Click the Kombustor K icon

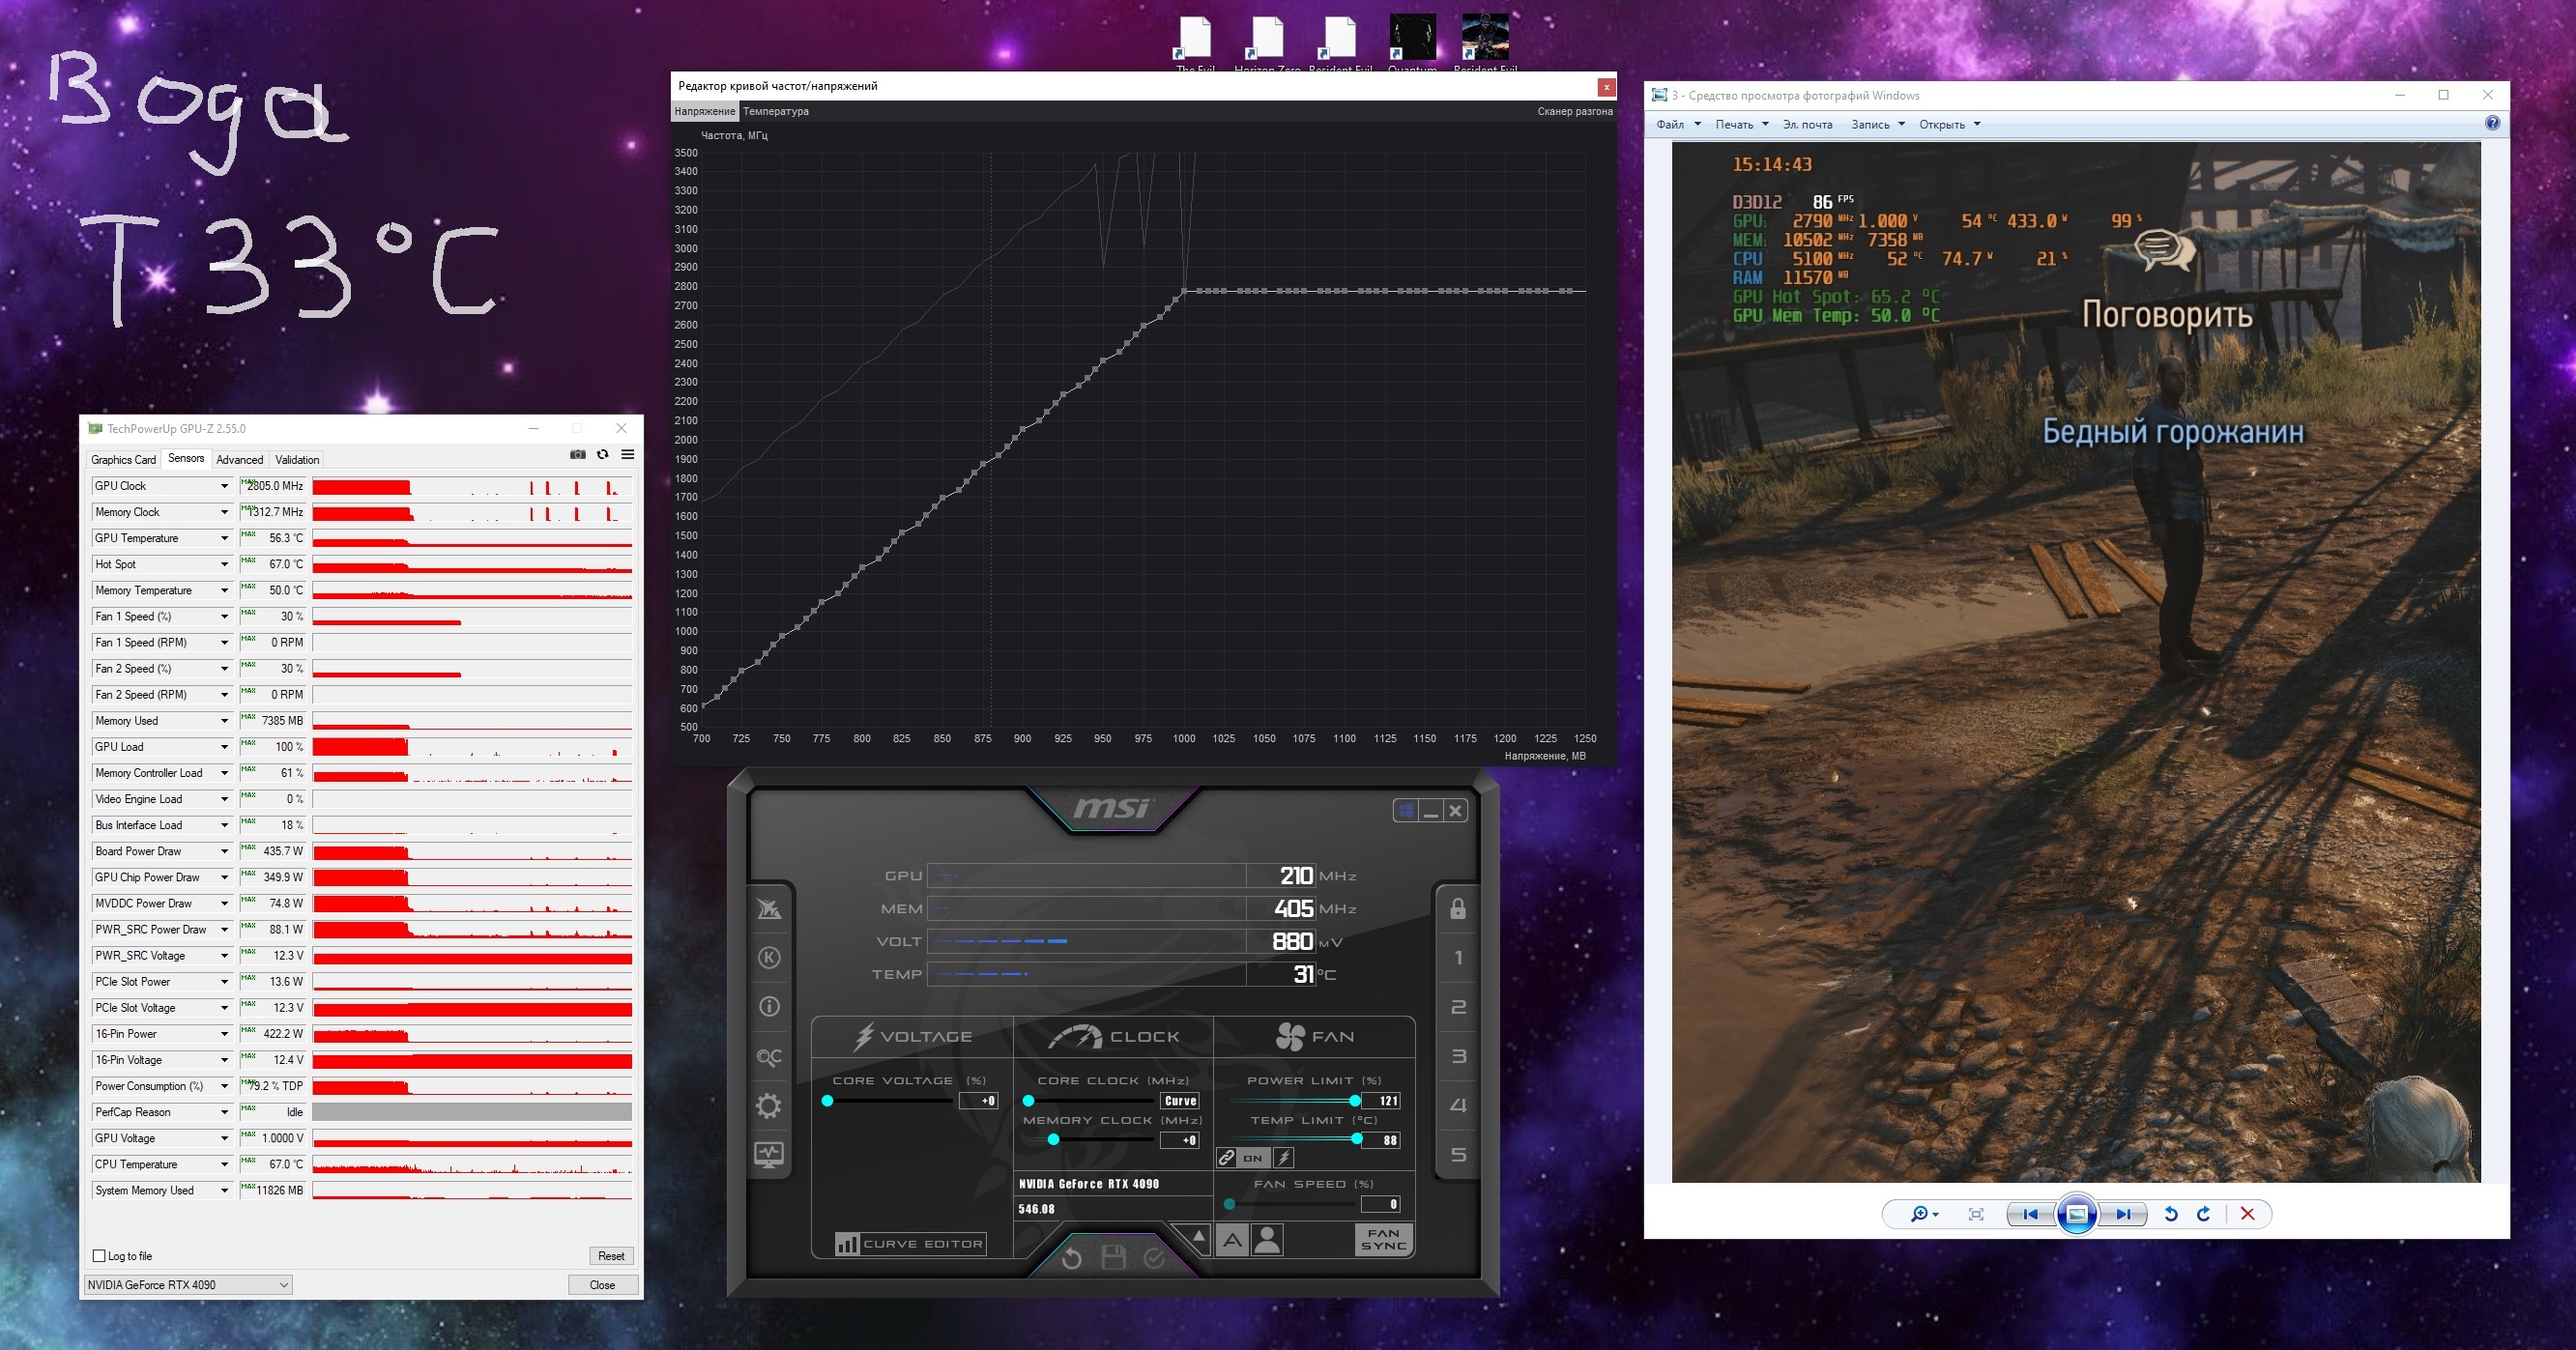coord(768,958)
